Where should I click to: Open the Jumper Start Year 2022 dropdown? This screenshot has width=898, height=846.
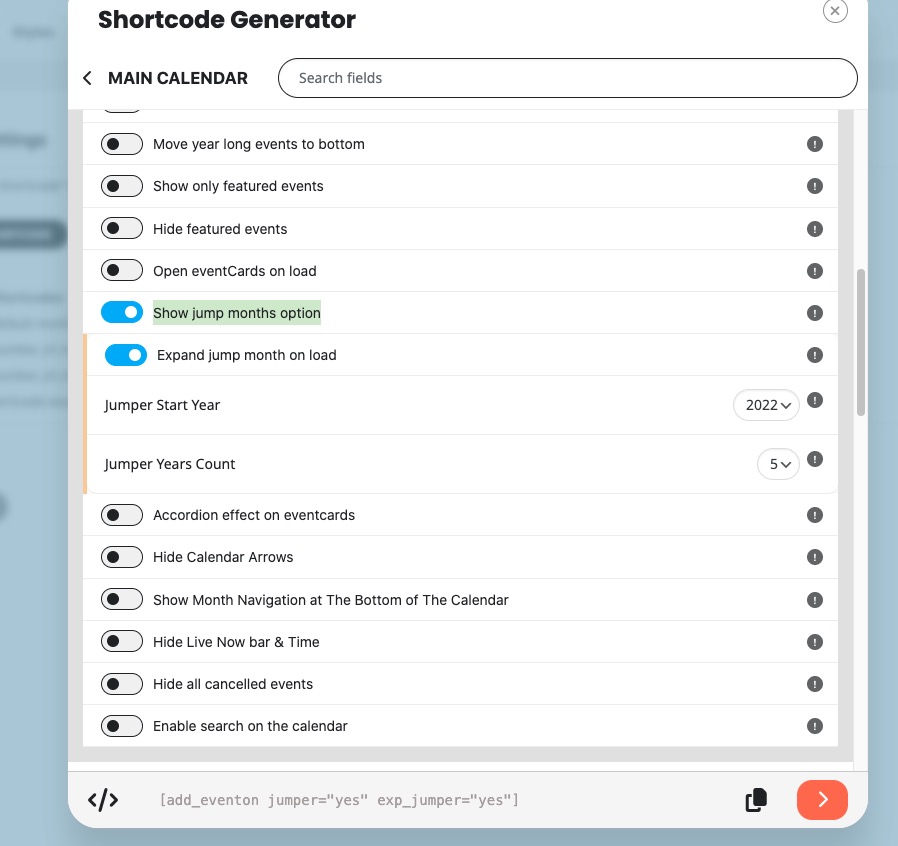(x=766, y=405)
